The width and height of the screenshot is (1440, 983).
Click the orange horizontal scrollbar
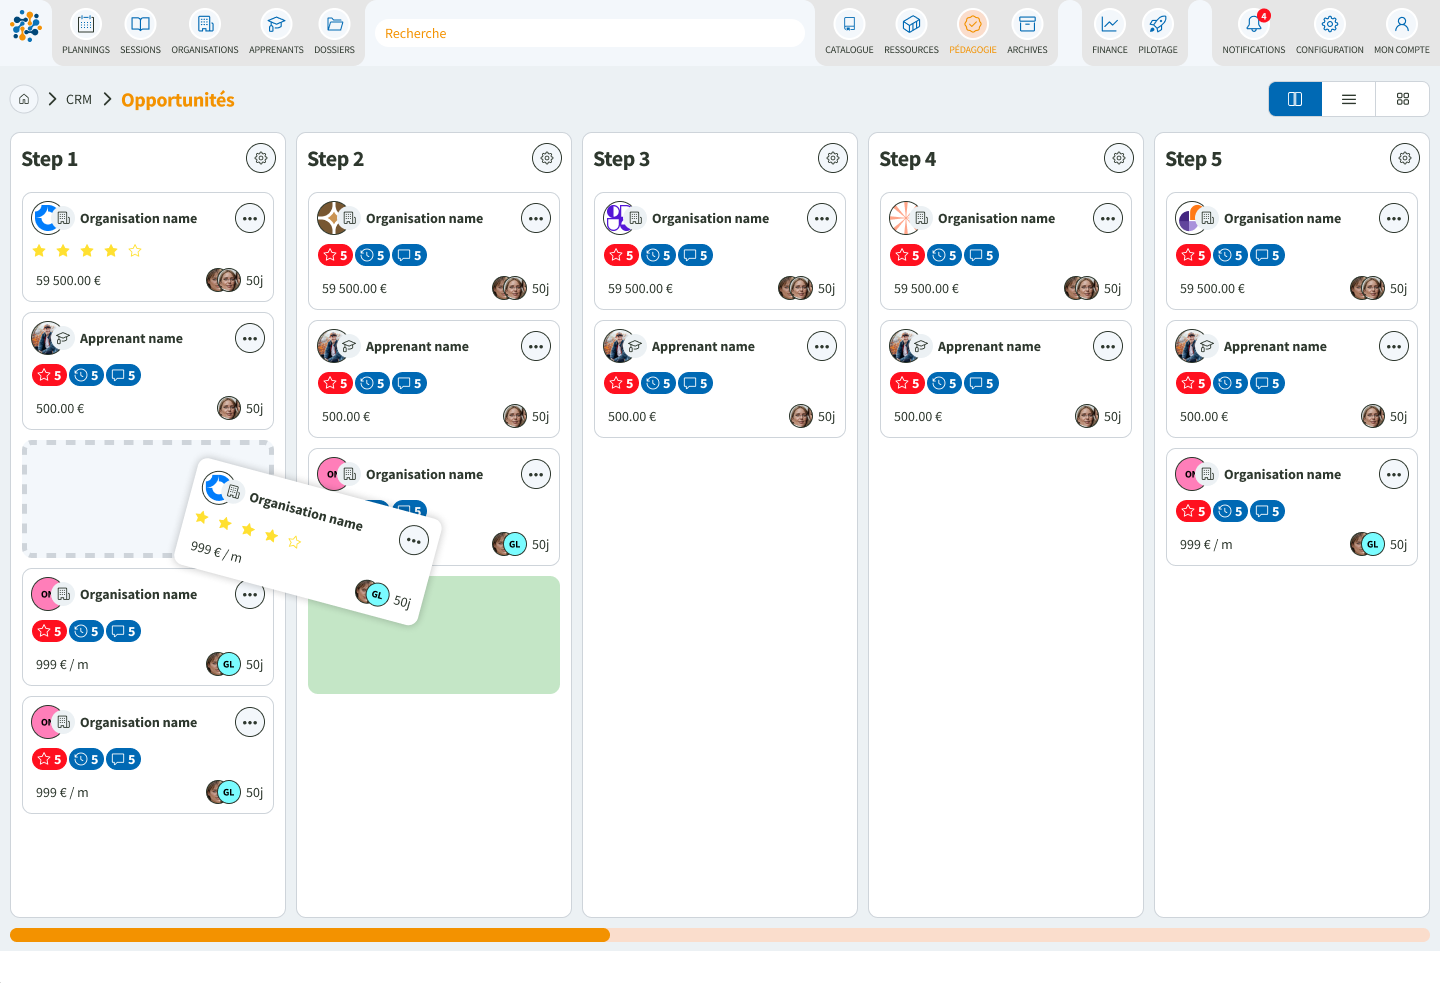tap(308, 934)
